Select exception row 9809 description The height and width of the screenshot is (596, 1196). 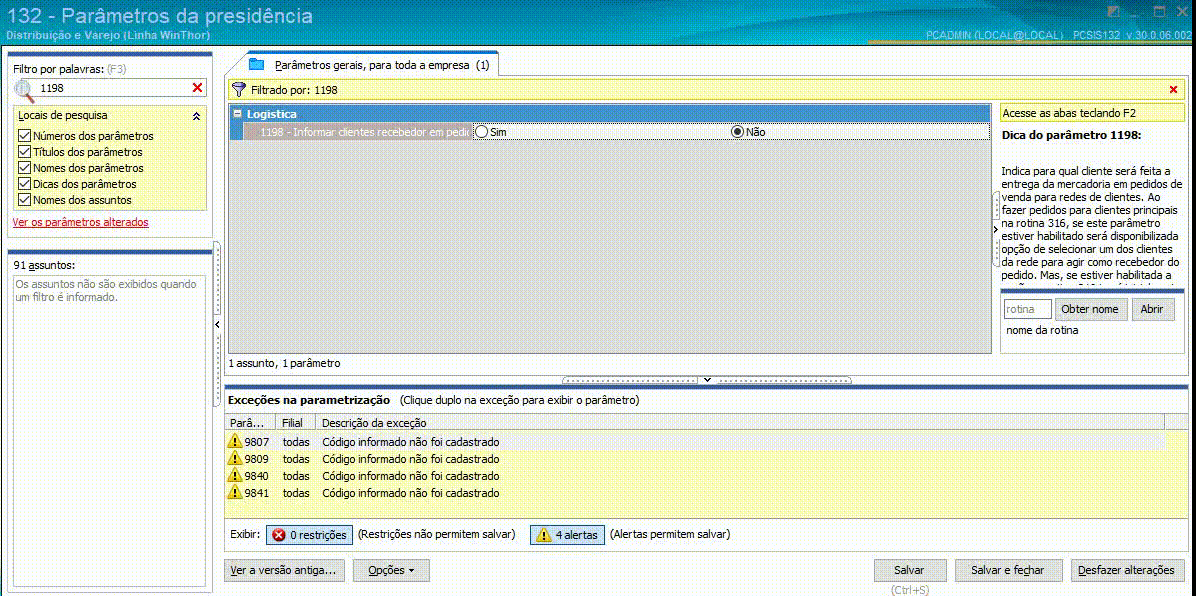click(x=410, y=459)
